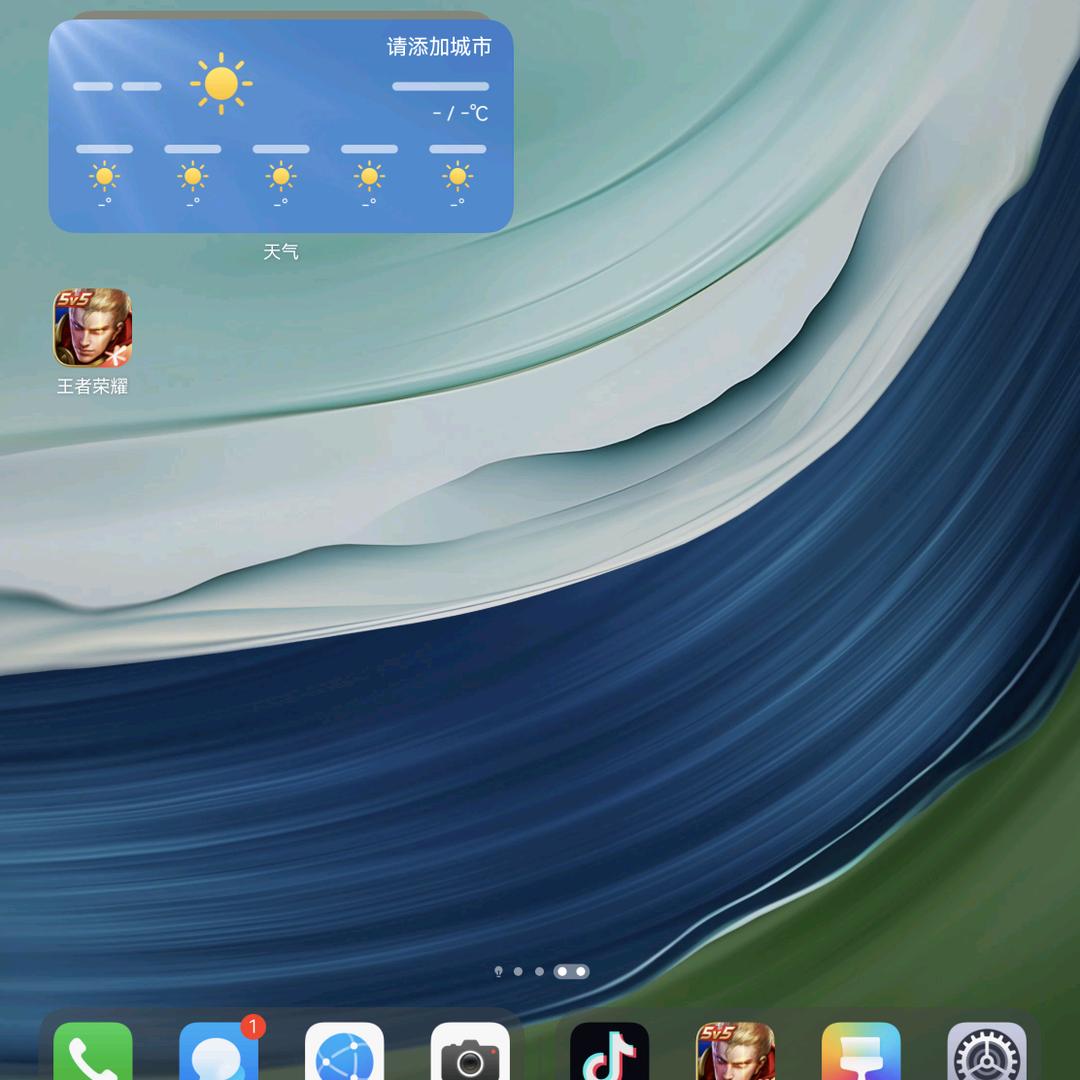Tap the "- / -℃" temperature reading
The height and width of the screenshot is (1080, 1080).
460,114
